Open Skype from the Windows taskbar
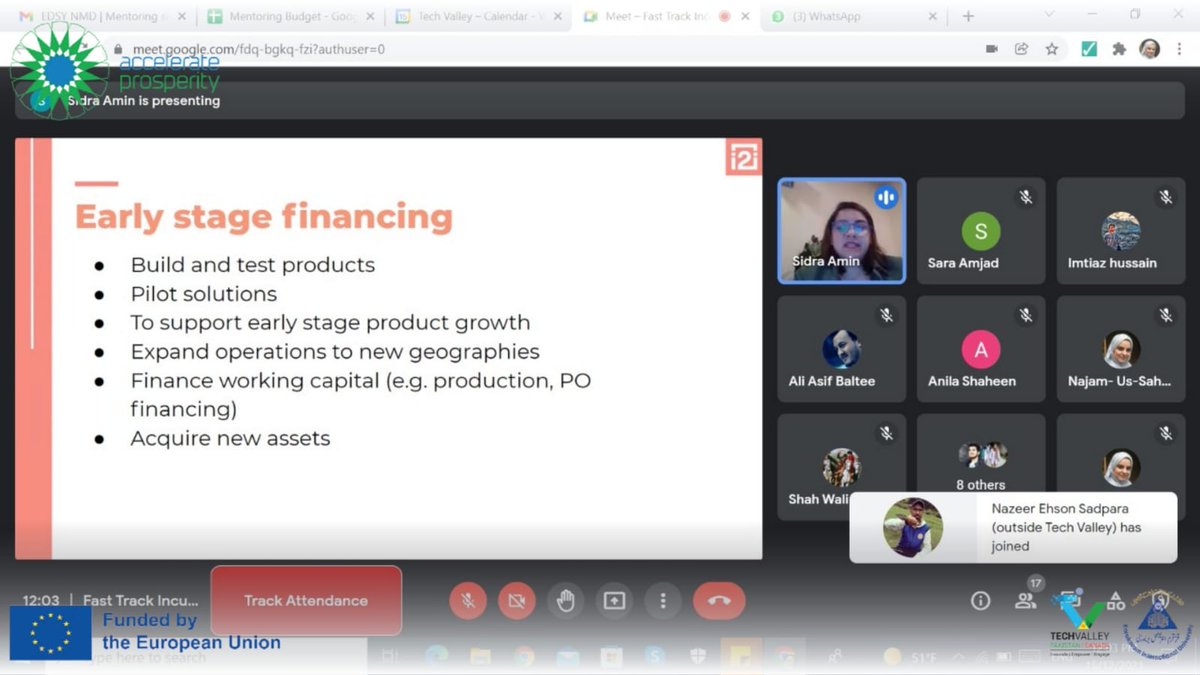 655,657
